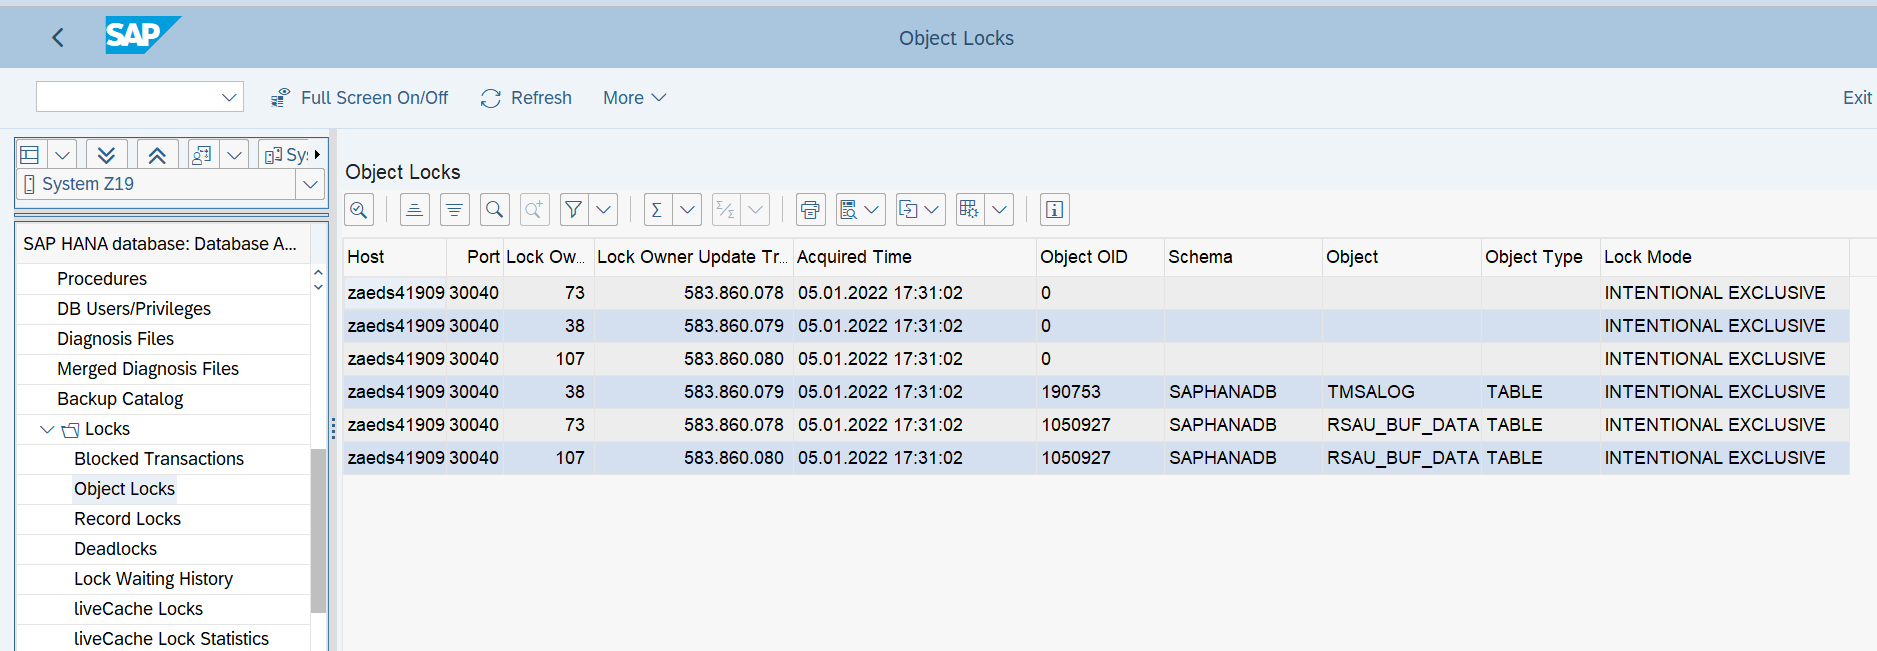Click the Refresh button
Screen dimensions: 1877x651
click(x=526, y=98)
